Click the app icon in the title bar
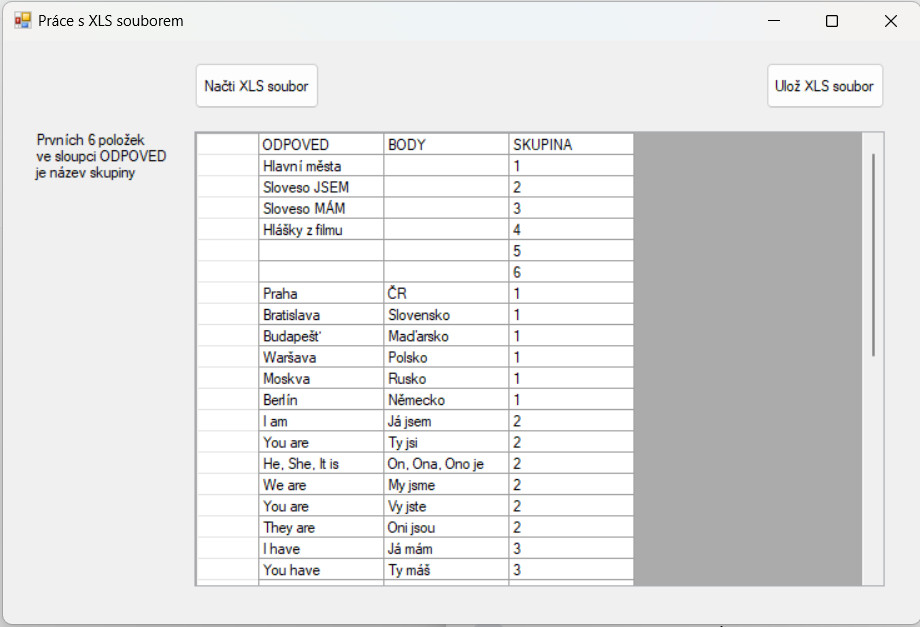920x627 pixels. pyautogui.click(x=22, y=21)
